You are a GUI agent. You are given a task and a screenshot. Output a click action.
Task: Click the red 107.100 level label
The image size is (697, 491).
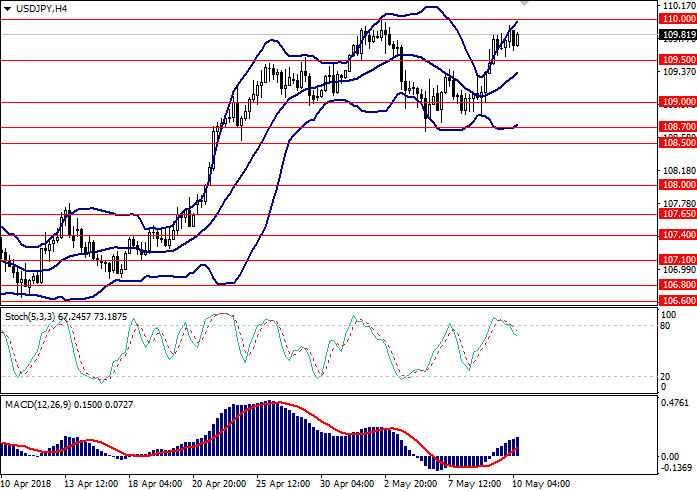pyautogui.click(x=678, y=259)
